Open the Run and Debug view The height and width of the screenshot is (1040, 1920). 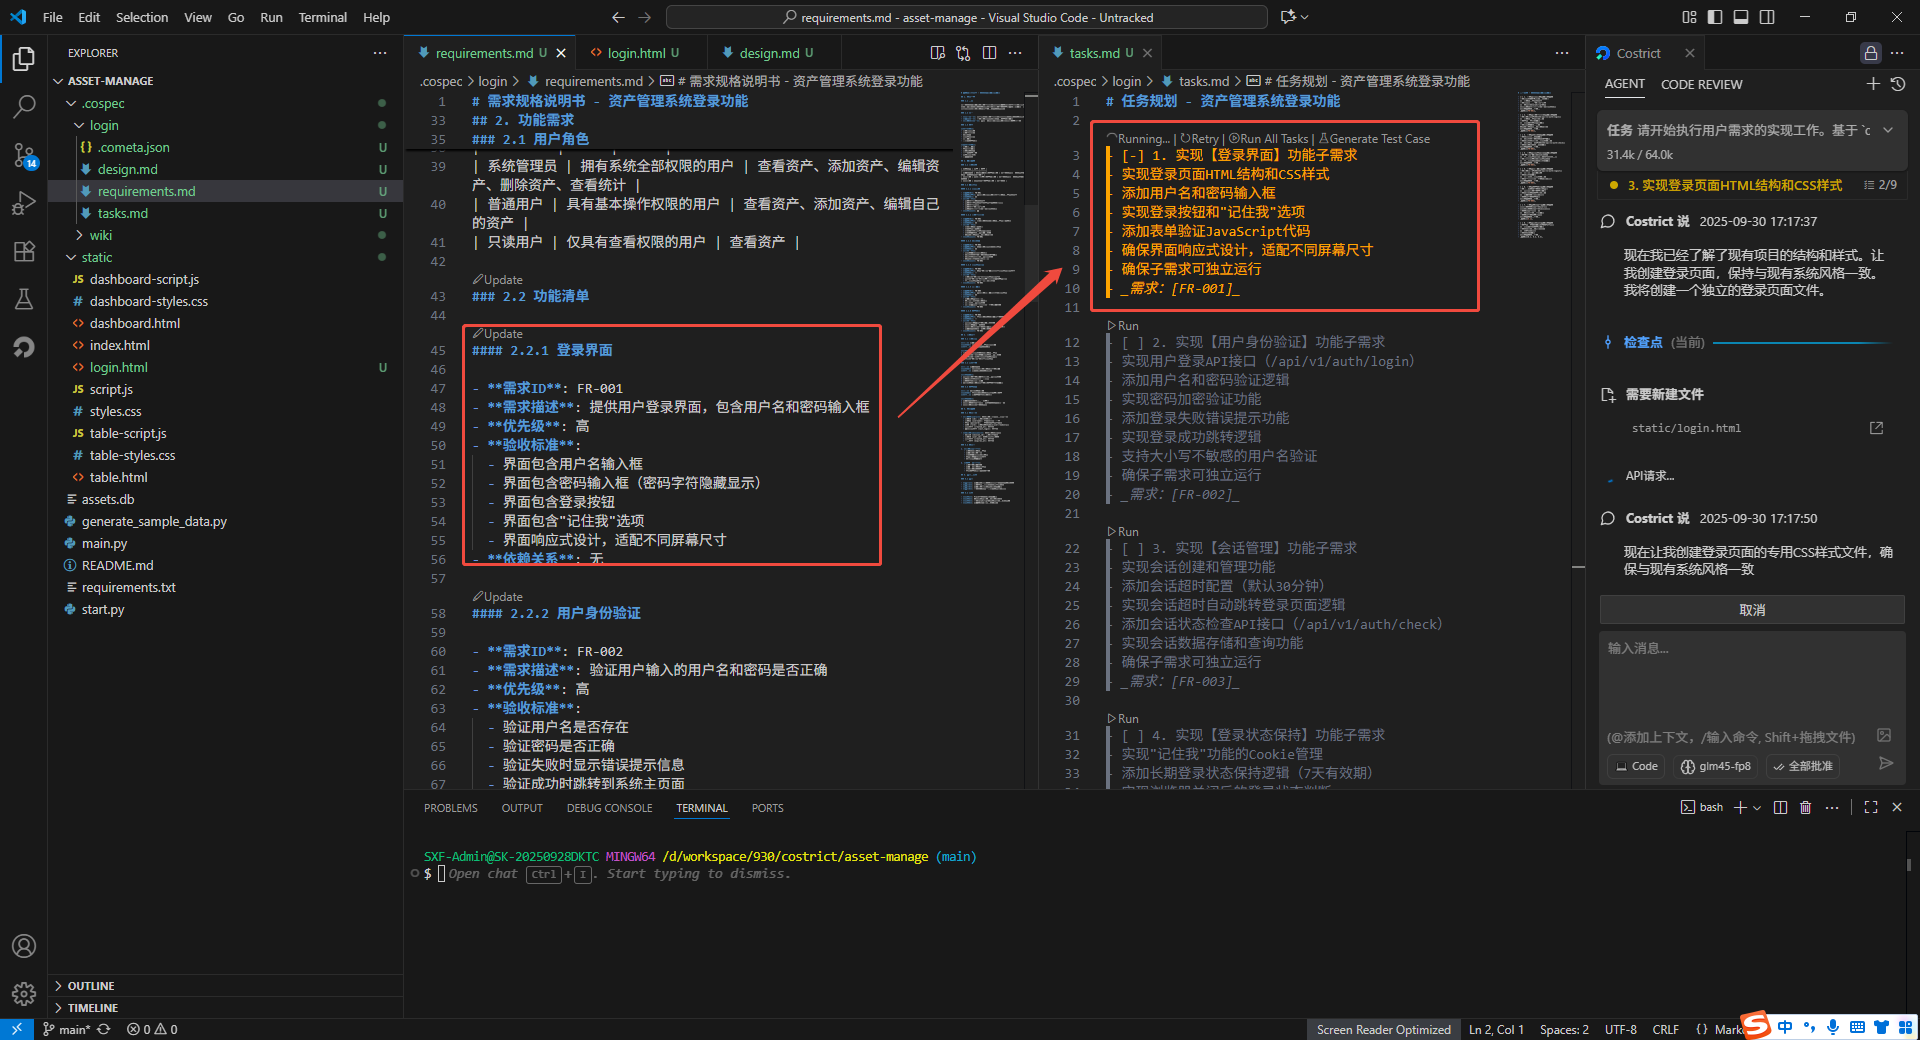[x=24, y=203]
